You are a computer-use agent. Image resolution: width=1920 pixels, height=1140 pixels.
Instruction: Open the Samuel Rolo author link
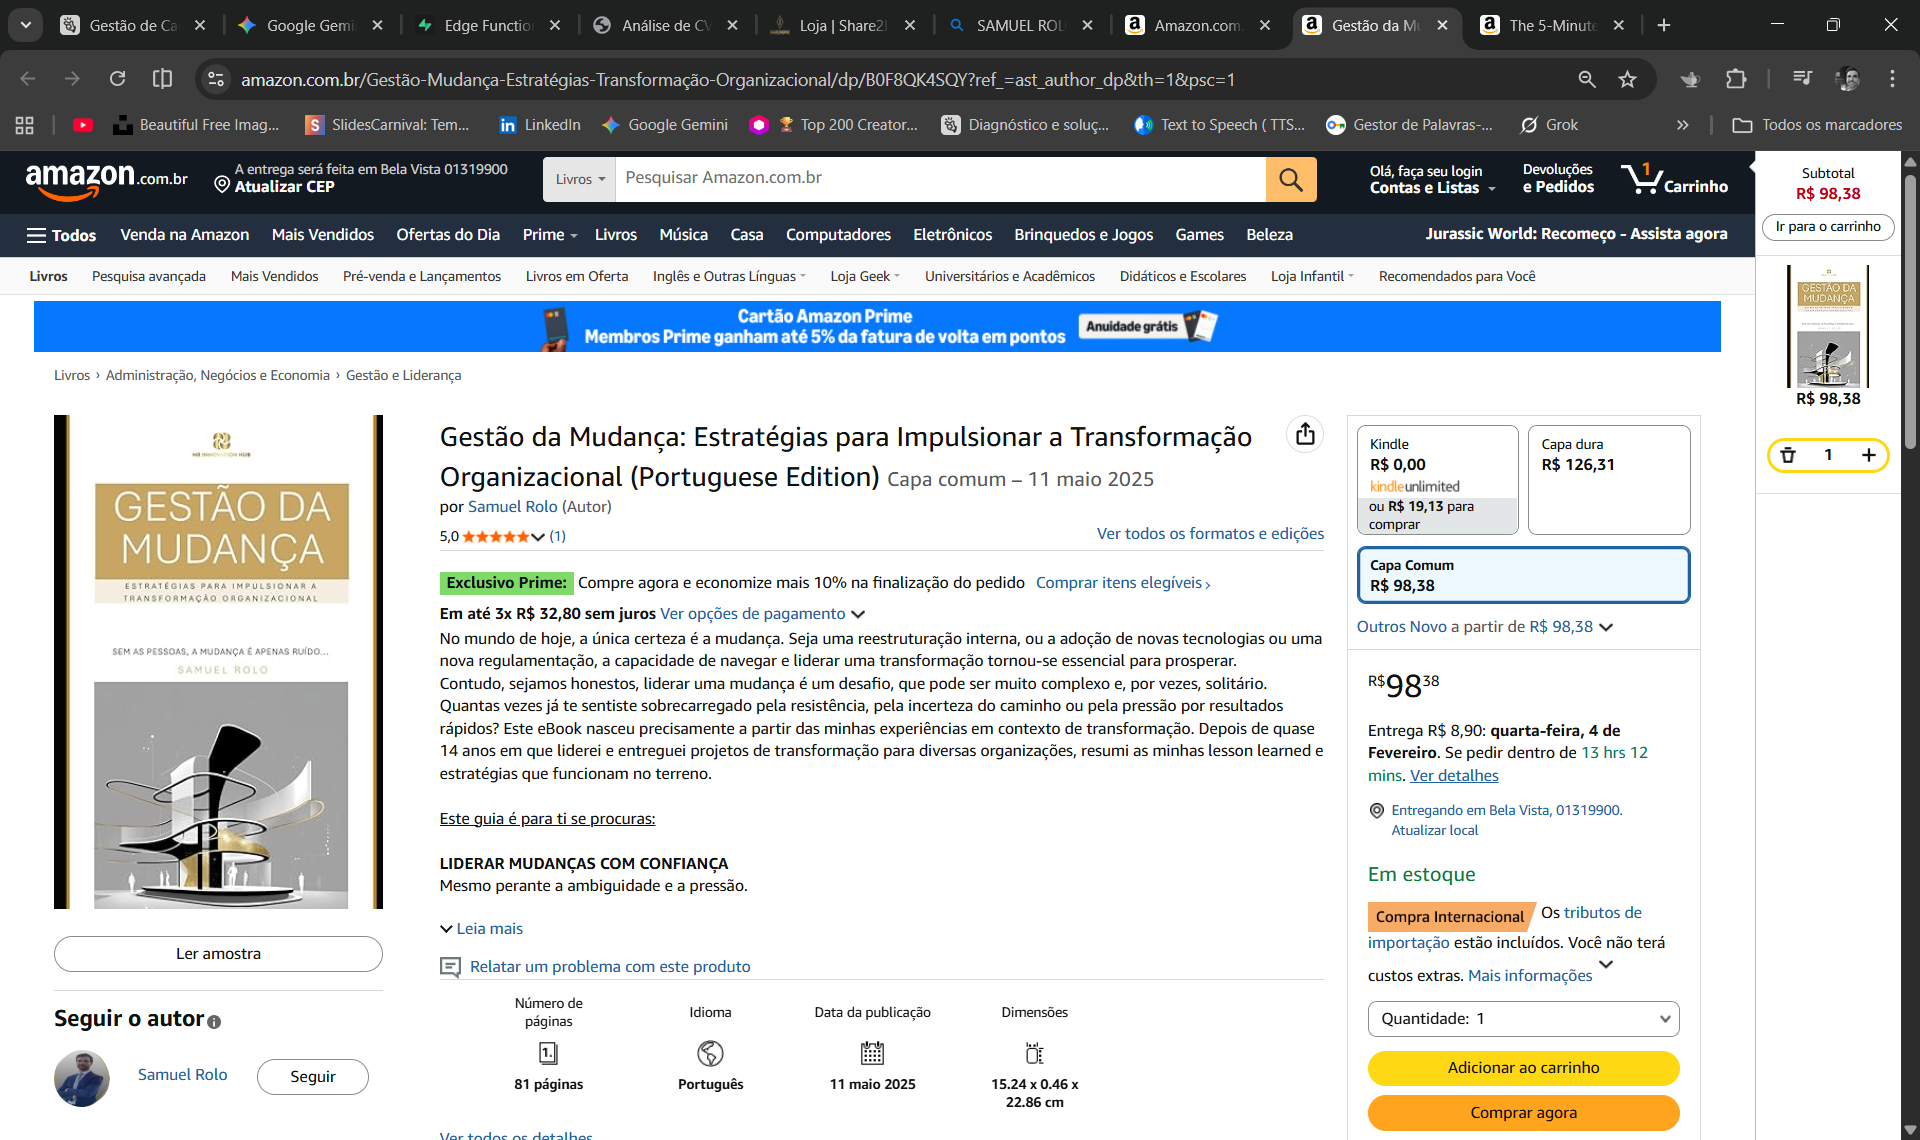512,507
